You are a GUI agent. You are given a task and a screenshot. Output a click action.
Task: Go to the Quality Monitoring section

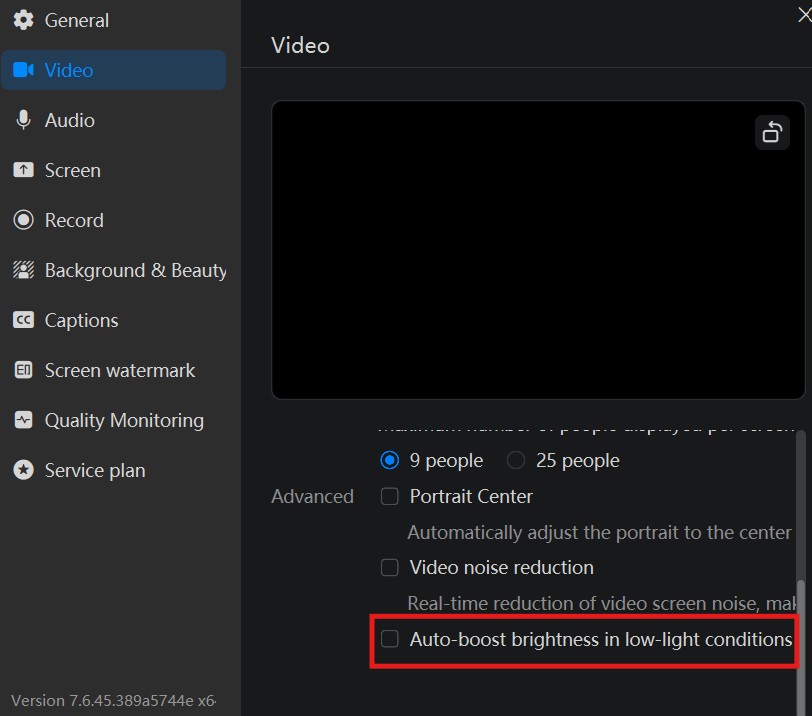click(x=124, y=420)
